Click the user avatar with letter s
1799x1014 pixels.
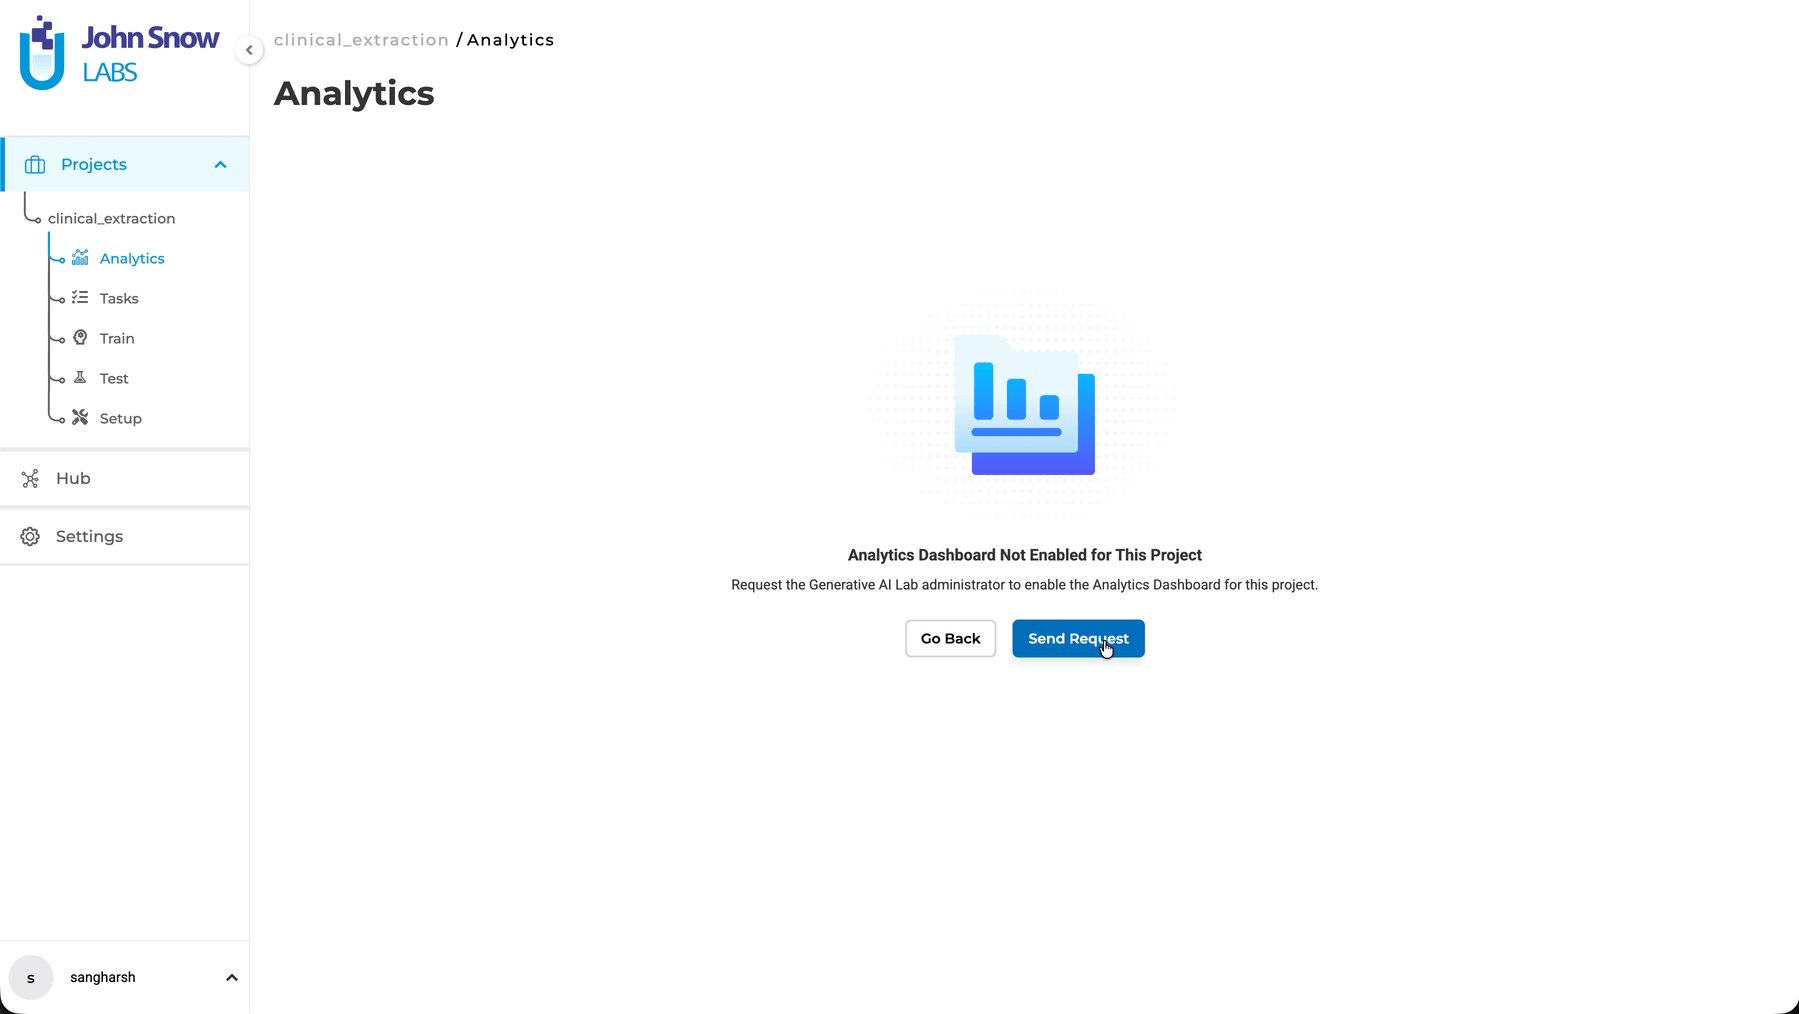pos(31,978)
